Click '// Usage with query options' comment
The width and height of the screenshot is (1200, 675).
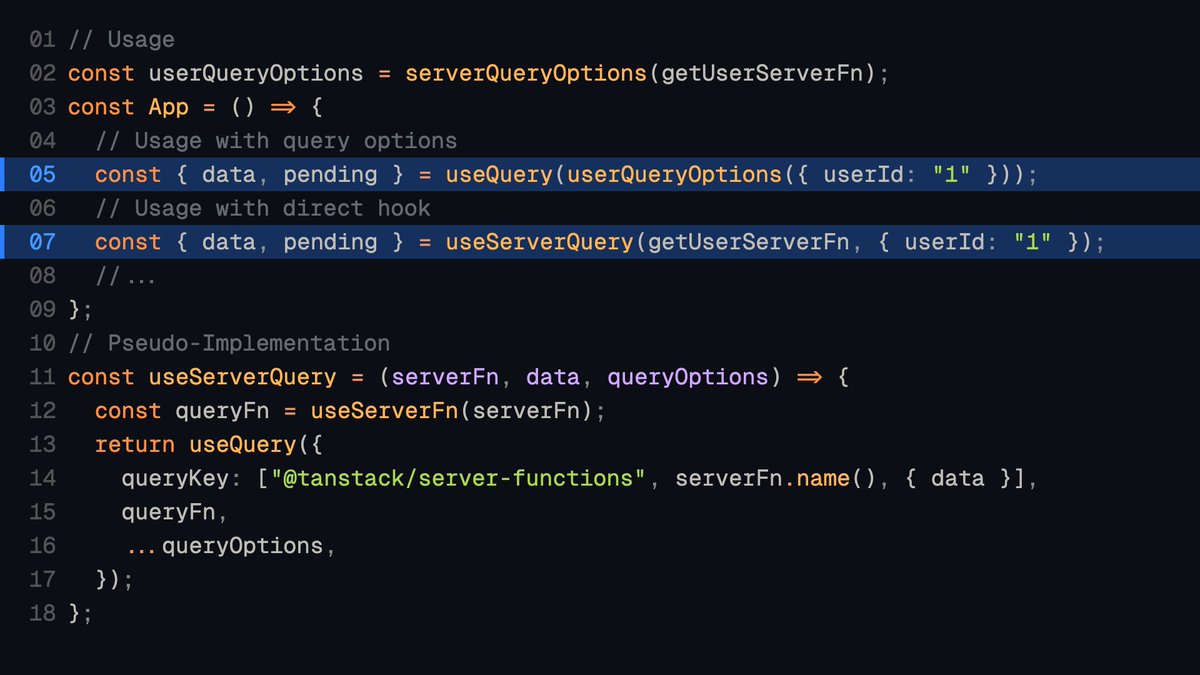(x=276, y=141)
